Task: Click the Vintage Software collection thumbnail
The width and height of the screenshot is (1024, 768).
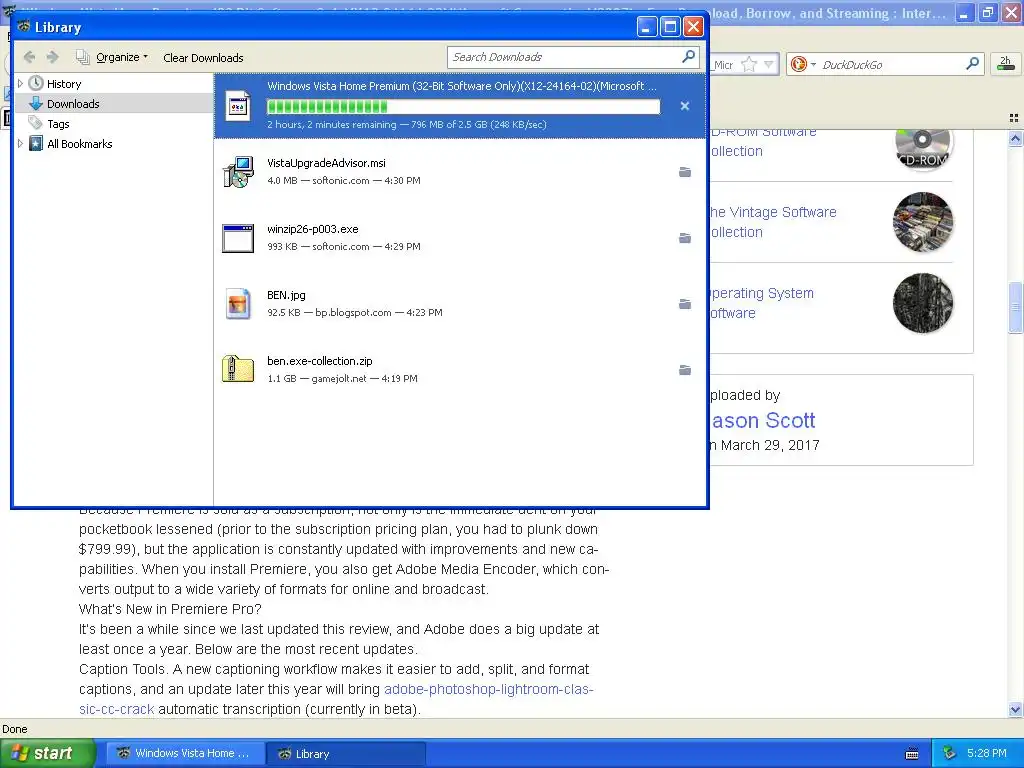Action: (x=923, y=222)
